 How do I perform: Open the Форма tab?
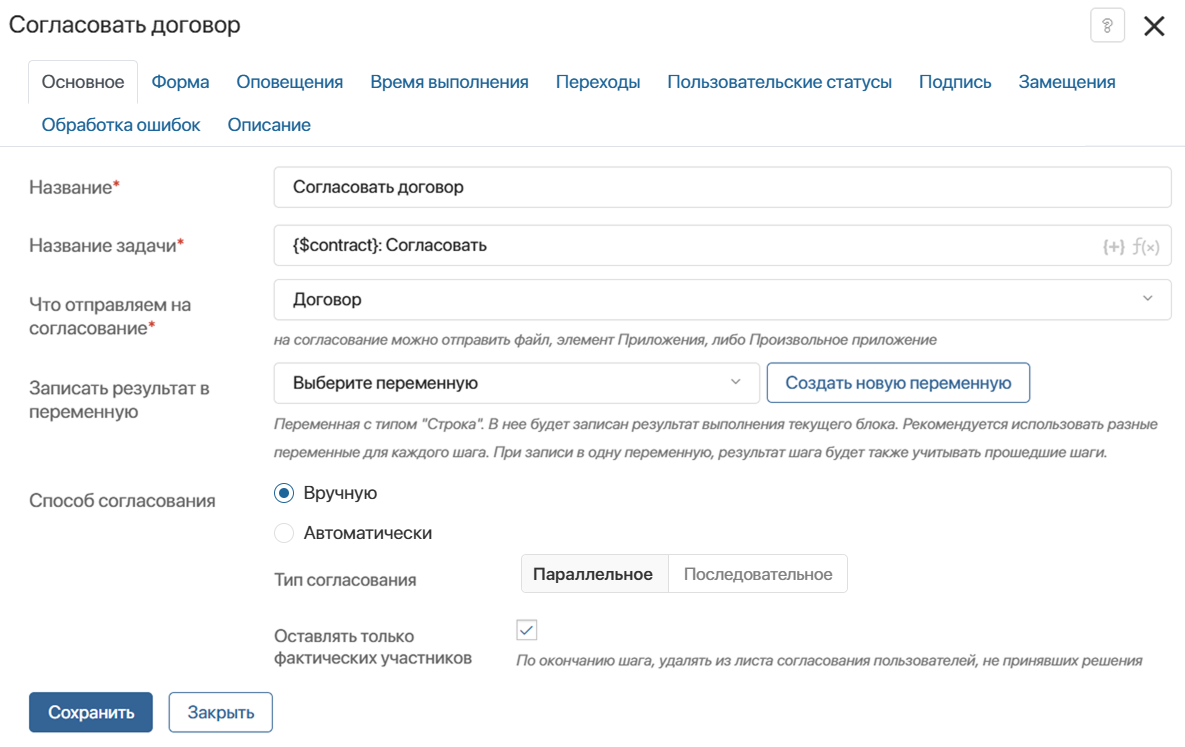pyautogui.click(x=181, y=82)
